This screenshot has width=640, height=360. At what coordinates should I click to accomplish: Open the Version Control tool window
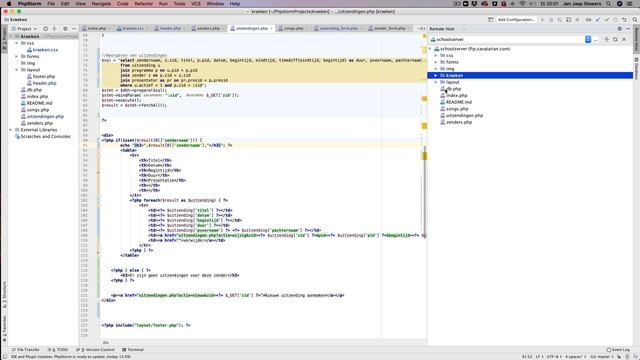pos(96,350)
